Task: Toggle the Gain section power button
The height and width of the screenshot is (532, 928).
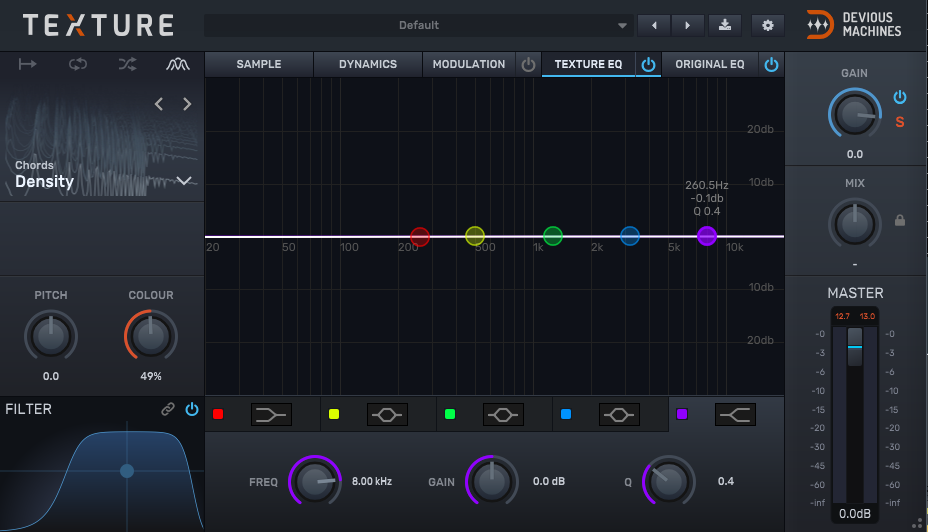Action: click(x=900, y=97)
